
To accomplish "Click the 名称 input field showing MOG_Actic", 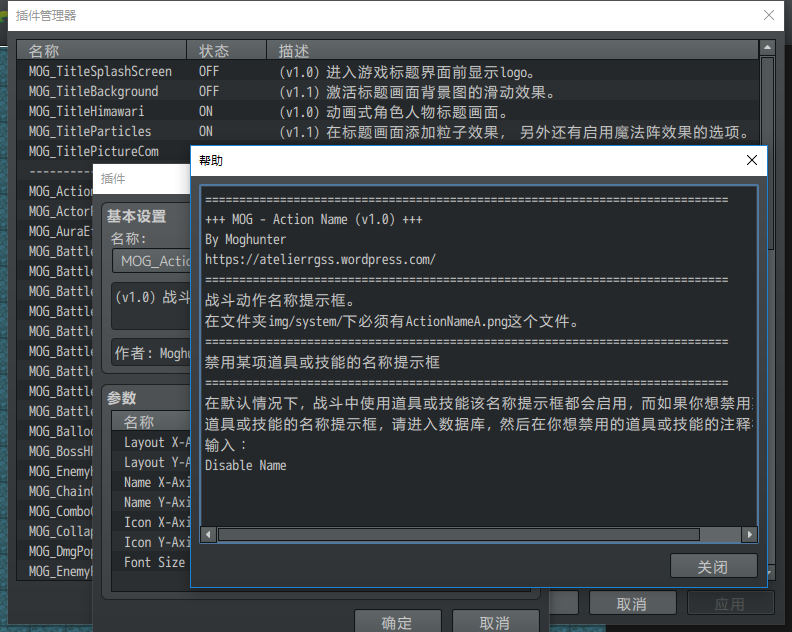I will pyautogui.click(x=152, y=261).
